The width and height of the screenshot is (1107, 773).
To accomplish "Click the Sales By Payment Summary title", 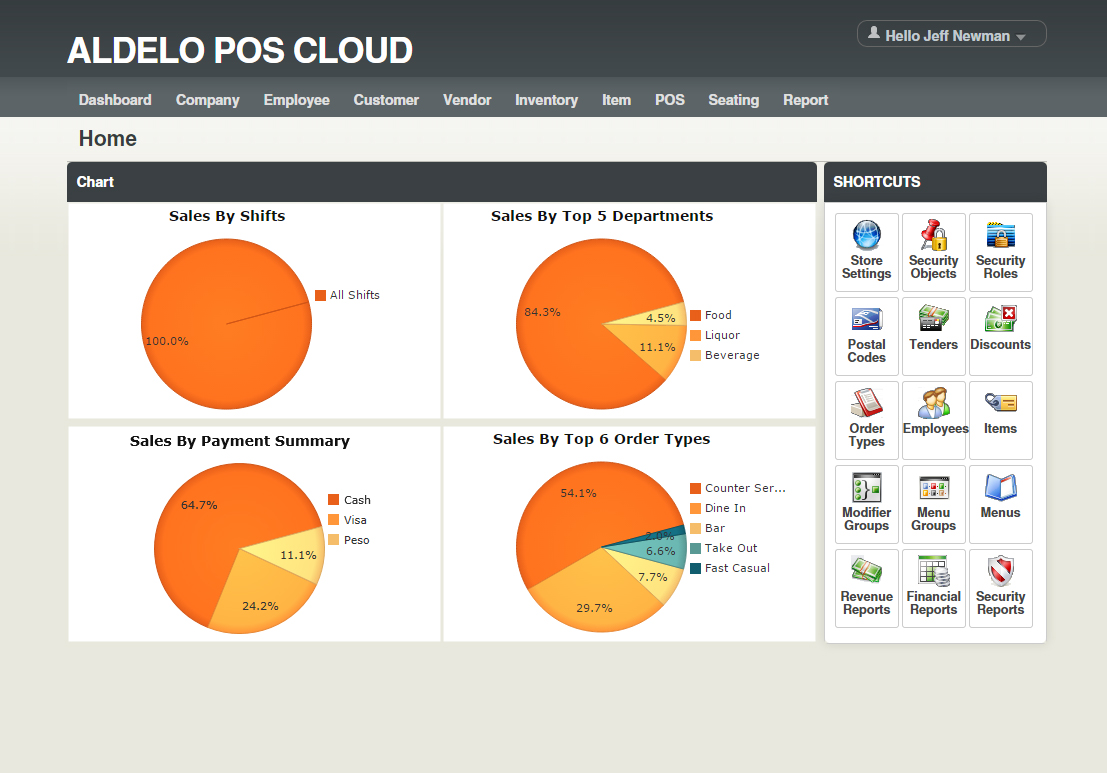I will [x=239, y=441].
